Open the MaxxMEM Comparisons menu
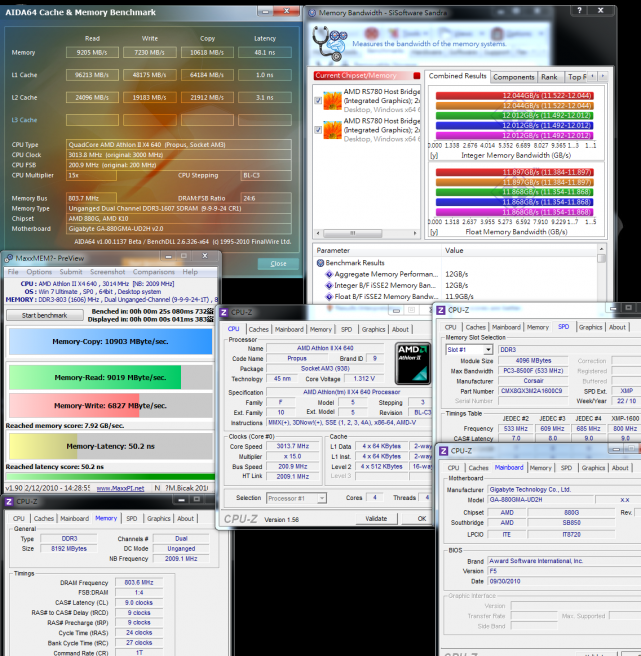This screenshot has height=656, width=641. coord(154,272)
